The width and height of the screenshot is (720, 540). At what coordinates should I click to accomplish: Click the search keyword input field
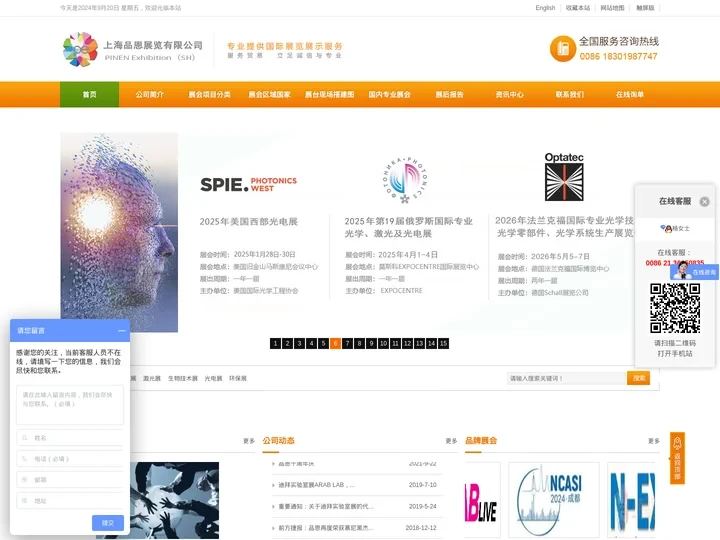coord(567,378)
